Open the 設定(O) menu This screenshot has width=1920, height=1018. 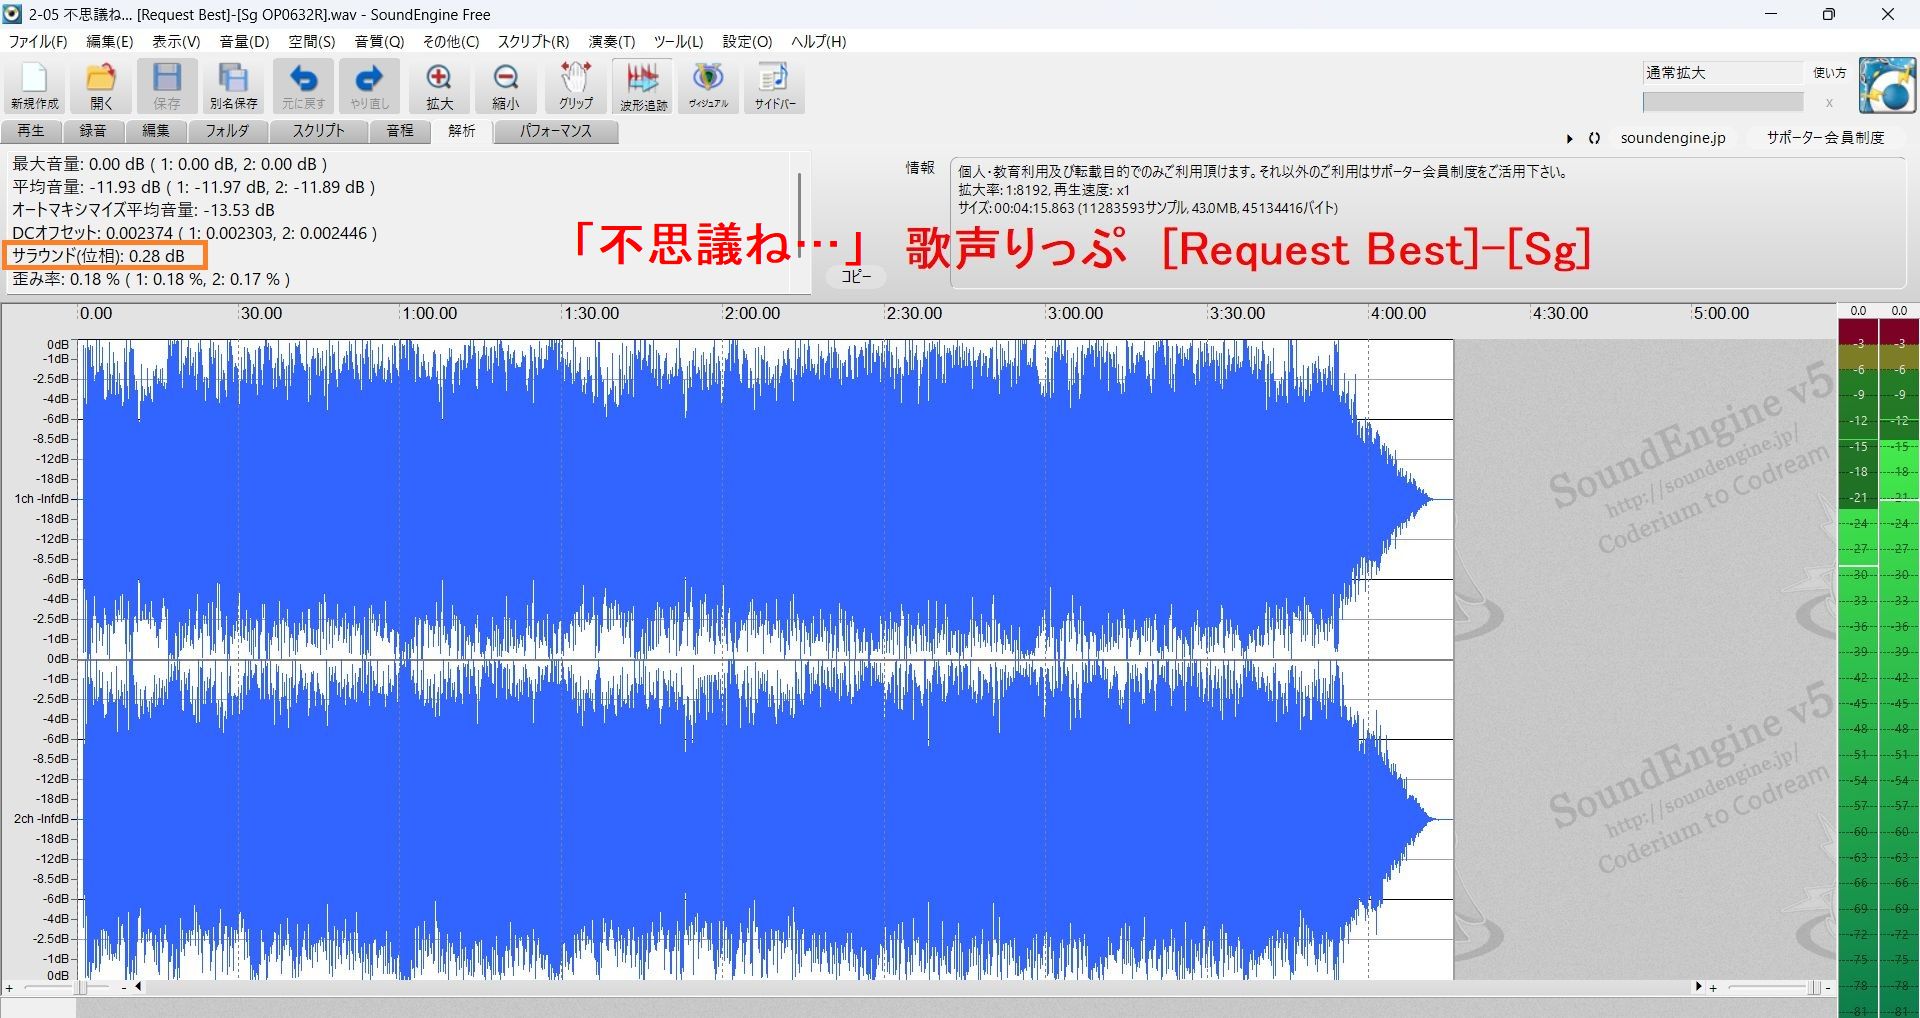point(747,41)
